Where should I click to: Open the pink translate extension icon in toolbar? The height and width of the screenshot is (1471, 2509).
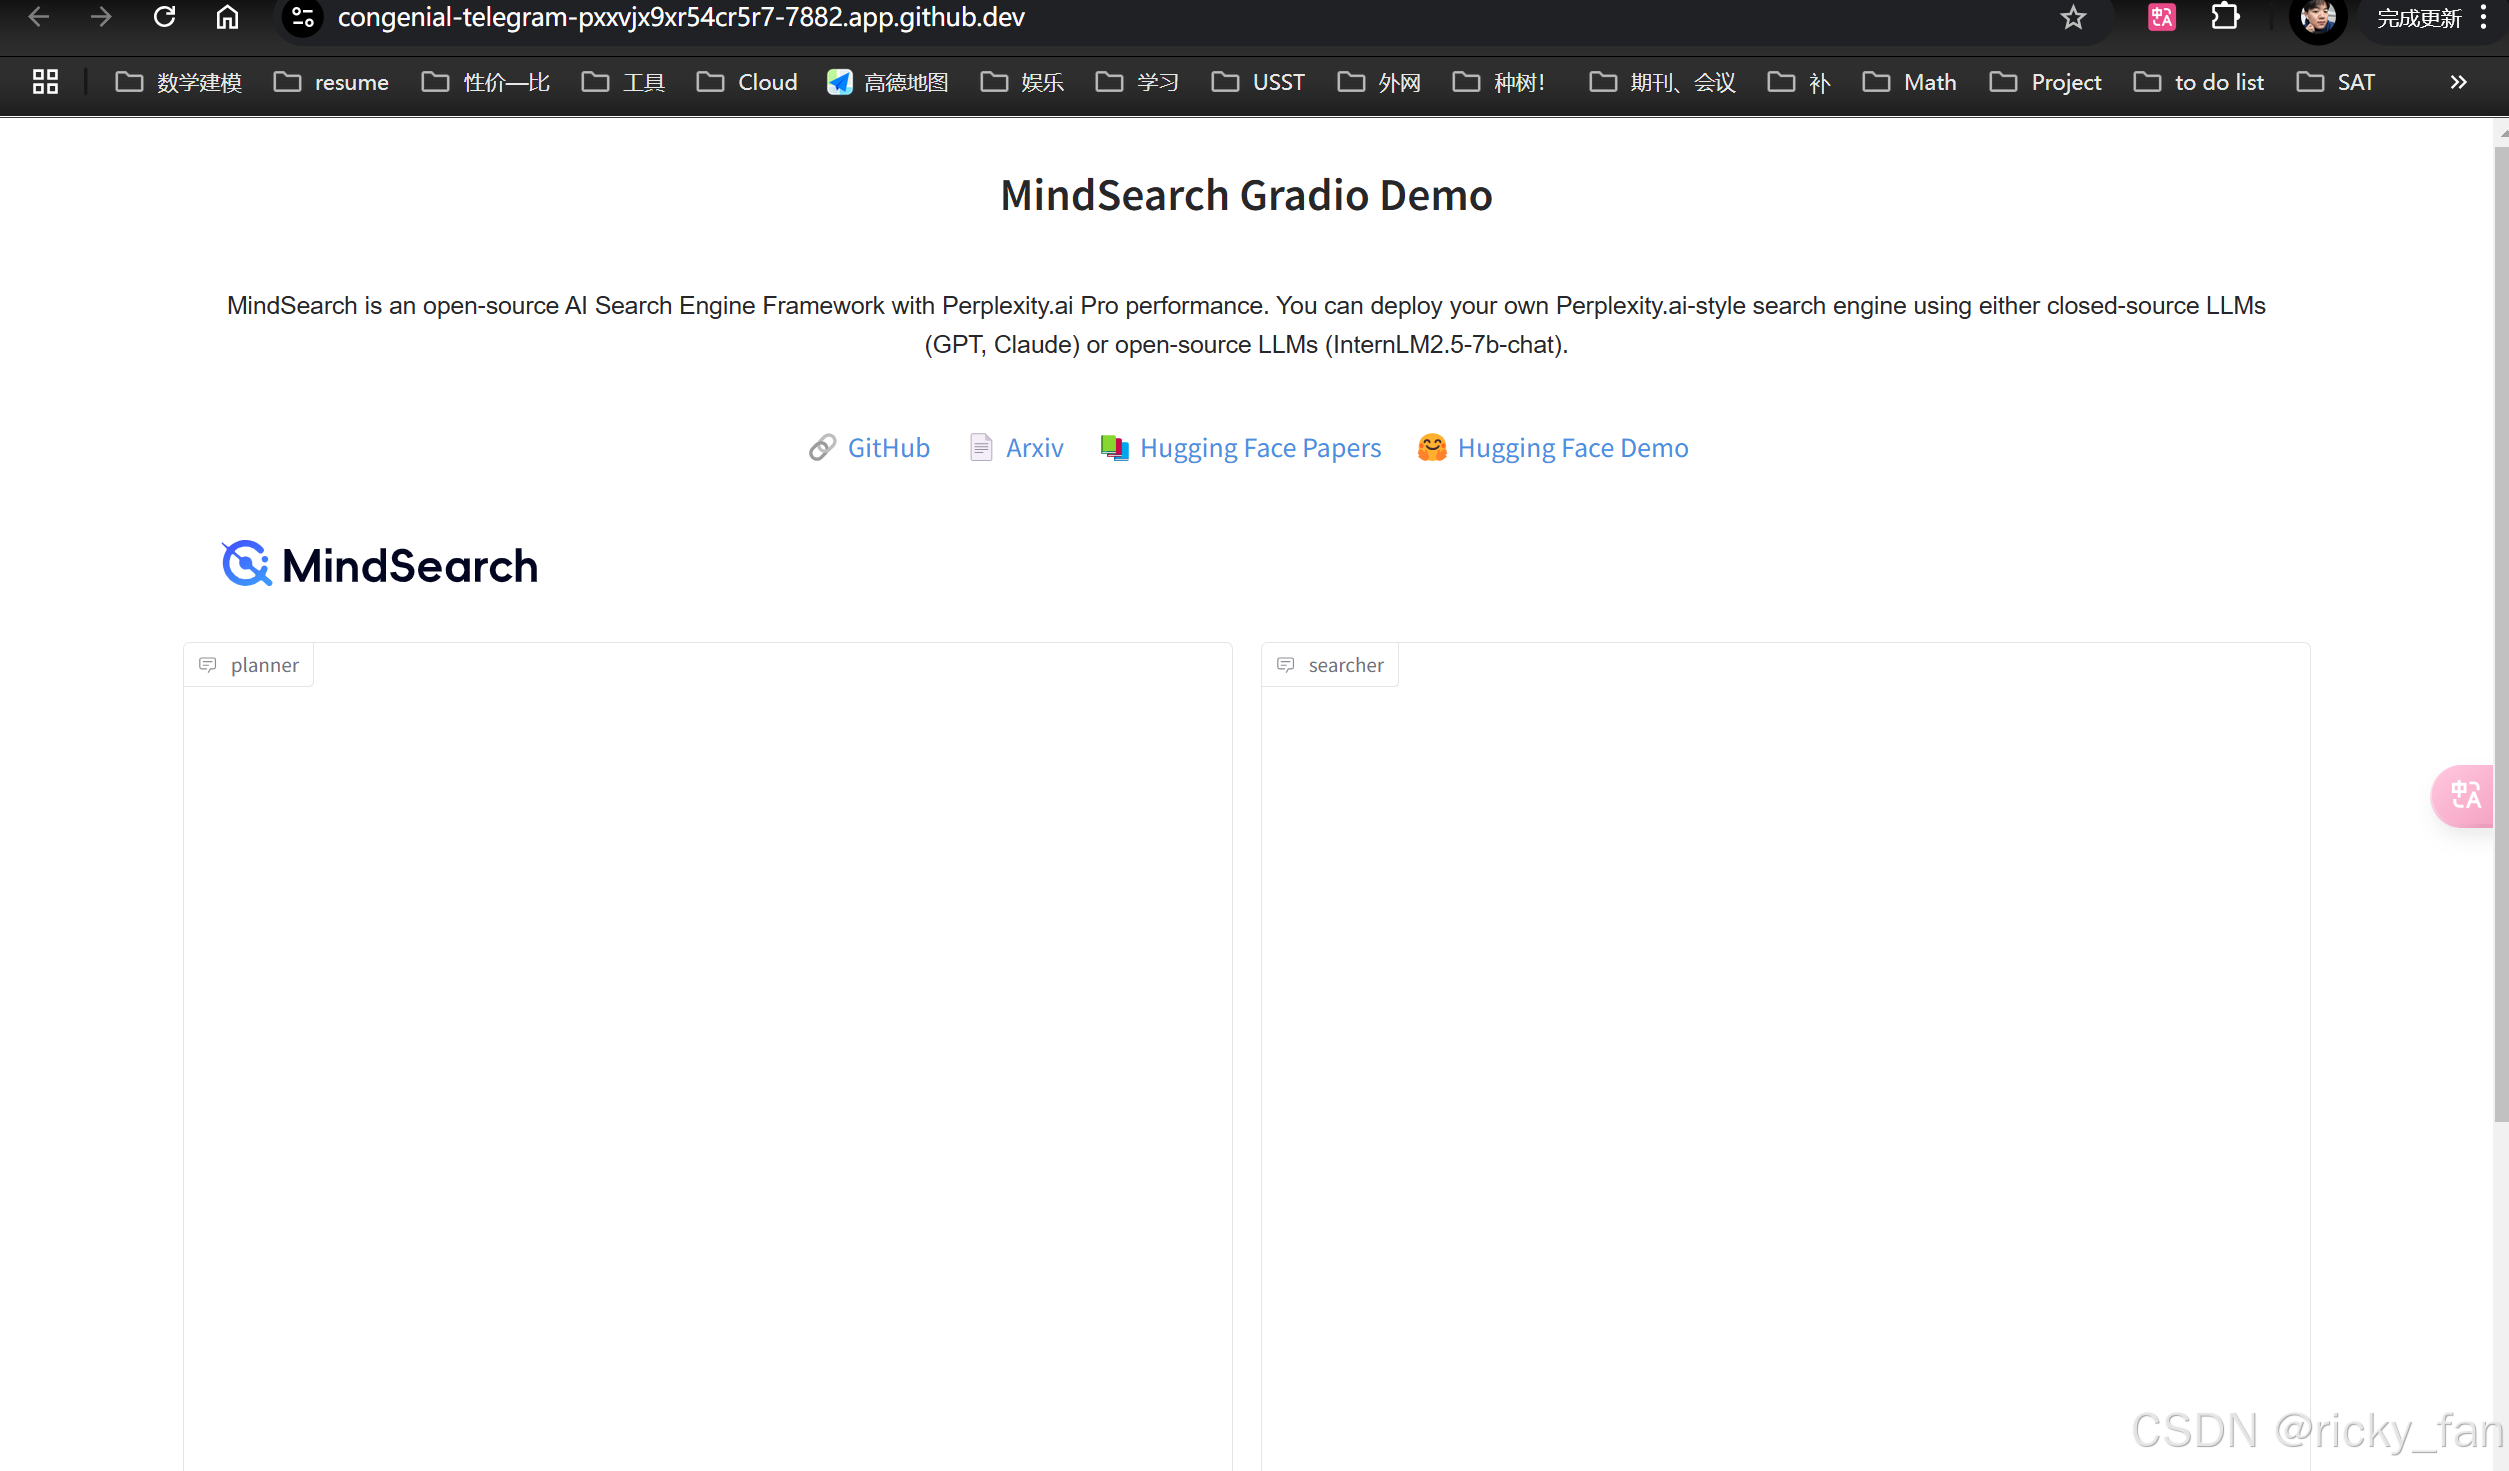pyautogui.click(x=2161, y=17)
